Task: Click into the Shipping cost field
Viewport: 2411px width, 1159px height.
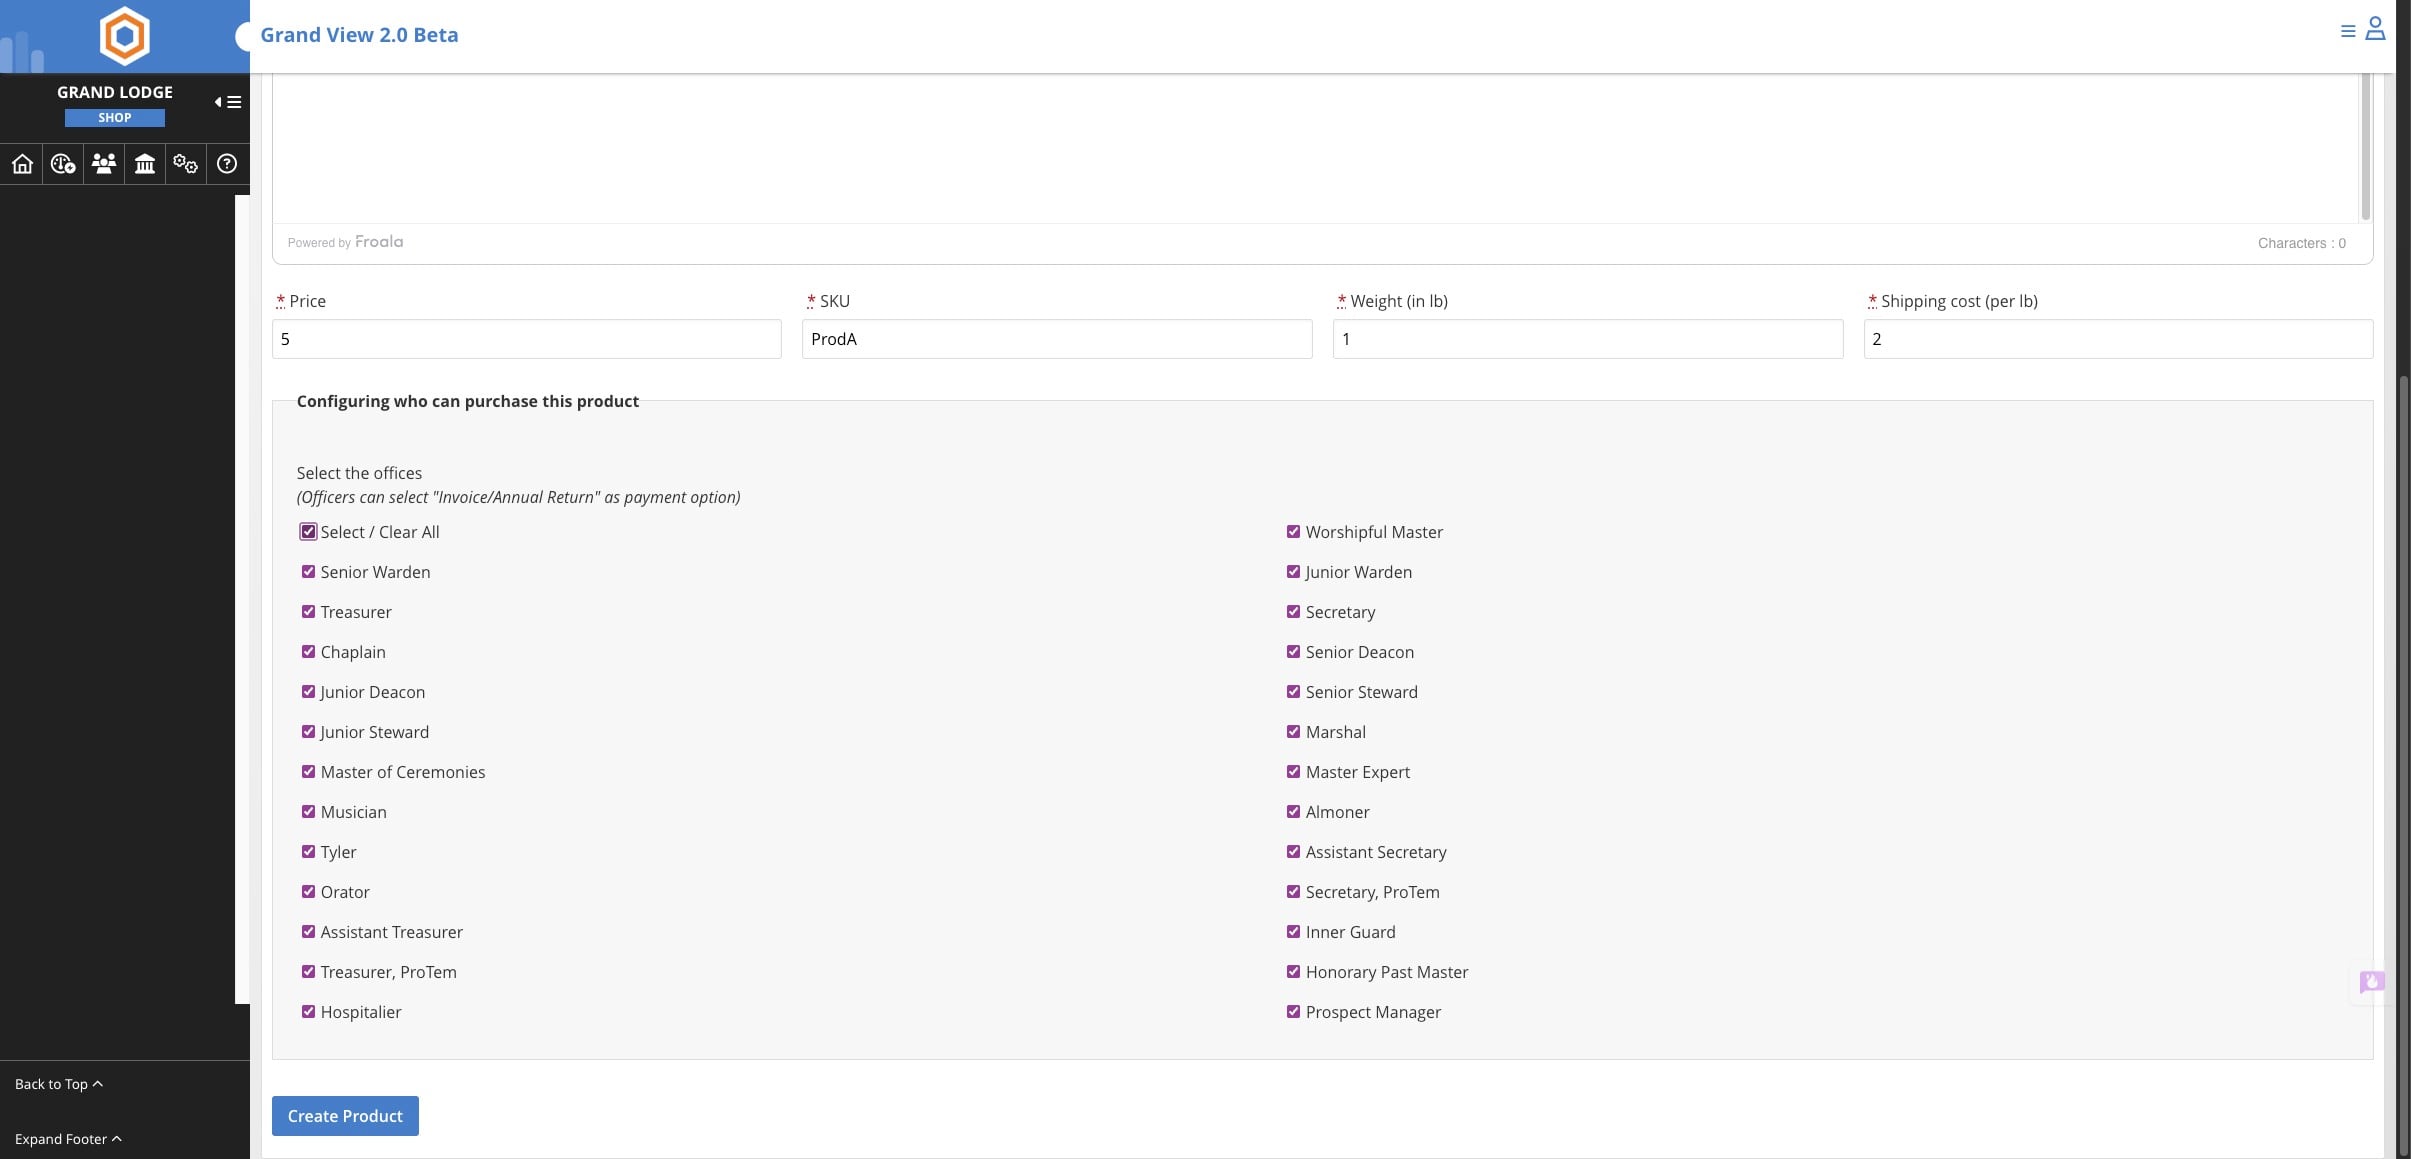Action: 2118,339
